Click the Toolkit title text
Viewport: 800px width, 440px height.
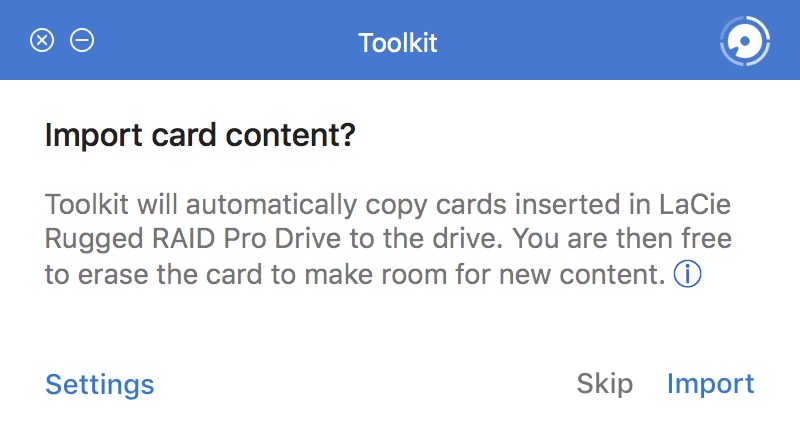coord(398,43)
